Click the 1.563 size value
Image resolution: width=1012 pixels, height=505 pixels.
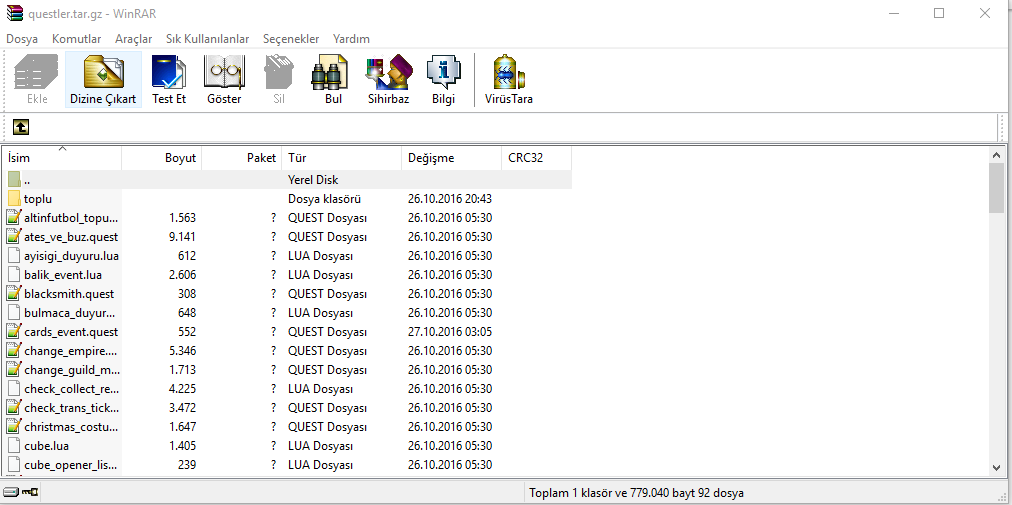[x=182, y=218]
